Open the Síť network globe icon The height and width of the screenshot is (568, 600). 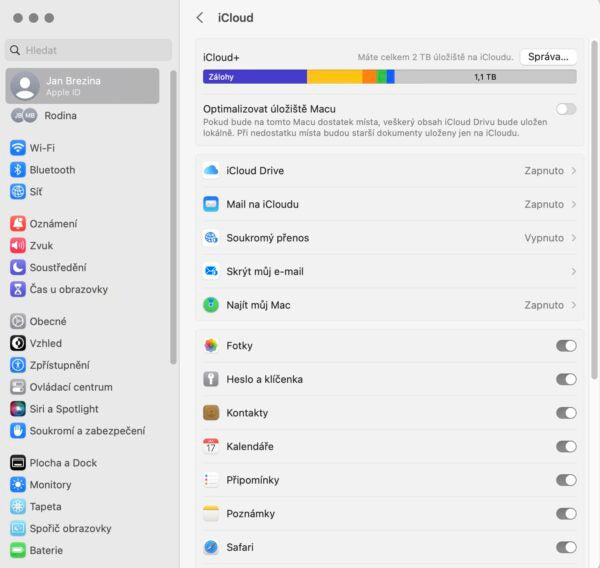point(18,191)
